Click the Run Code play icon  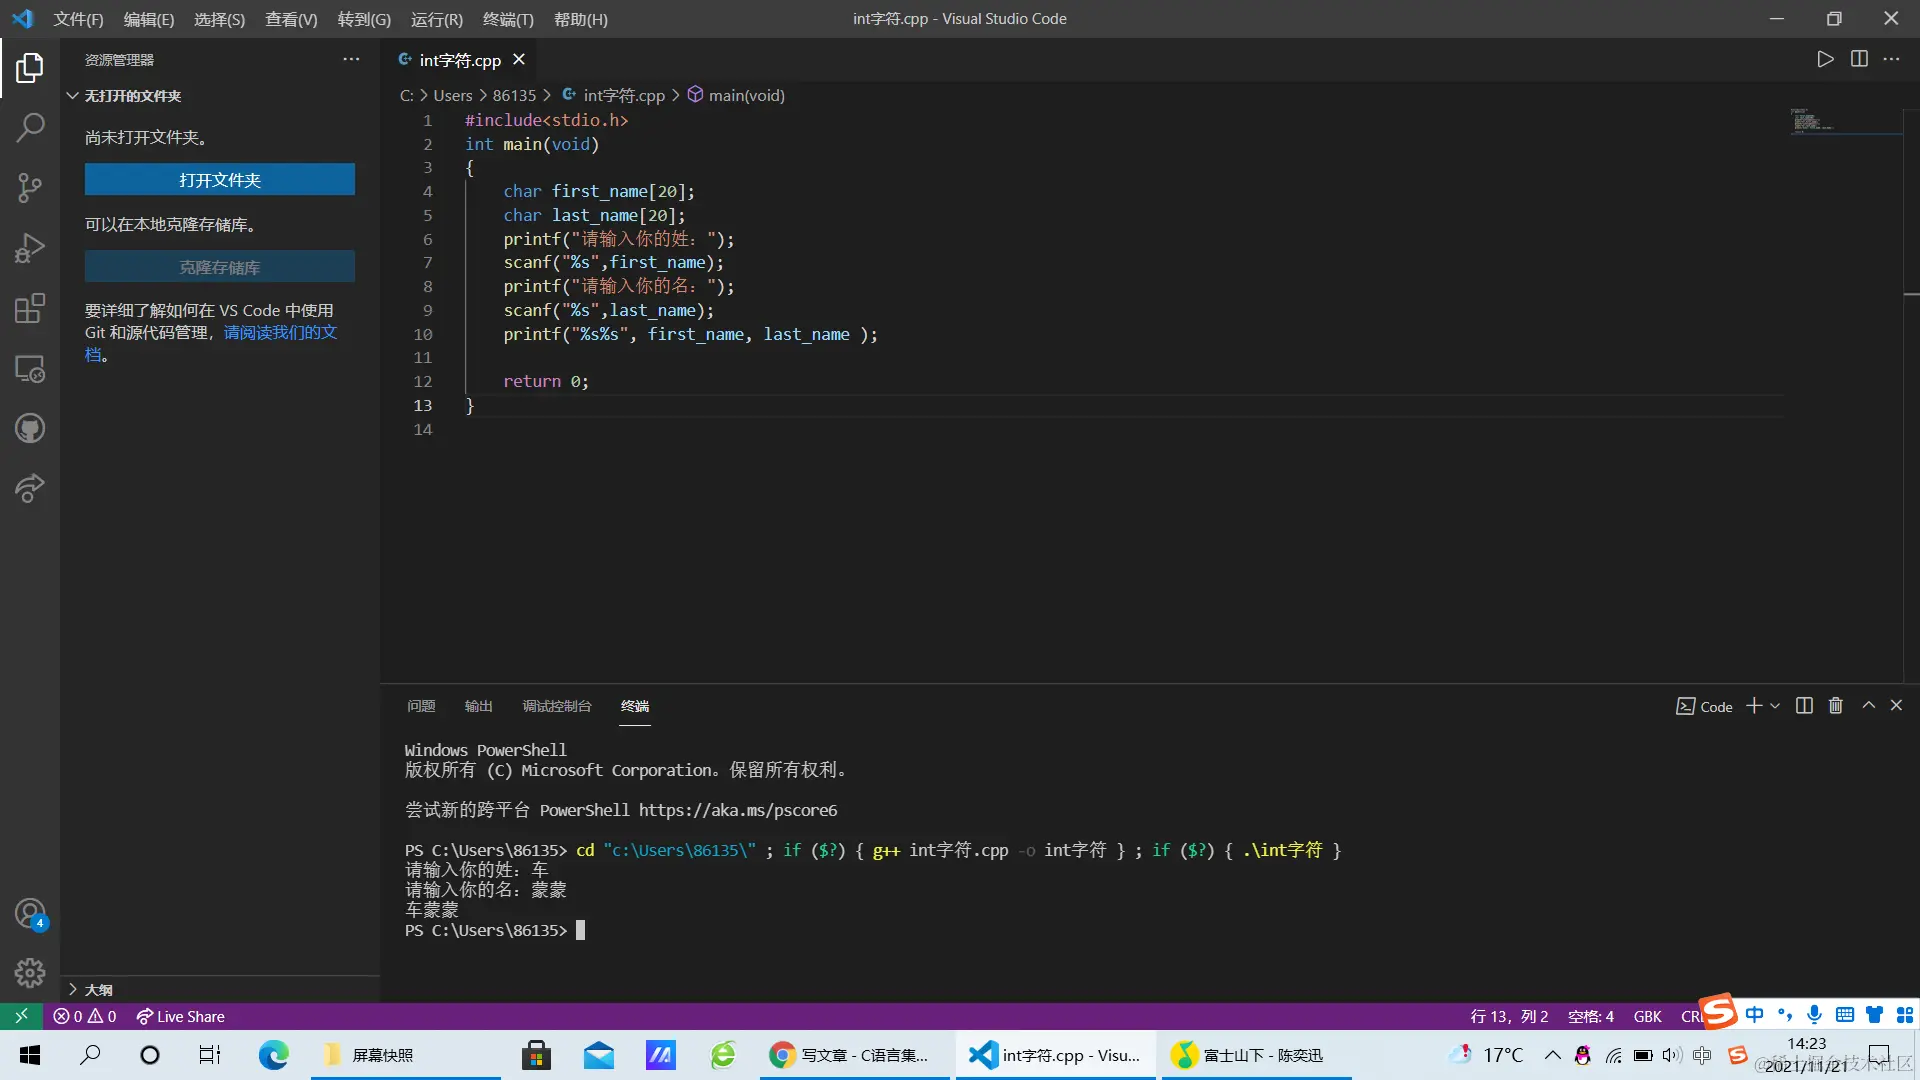click(x=1825, y=59)
